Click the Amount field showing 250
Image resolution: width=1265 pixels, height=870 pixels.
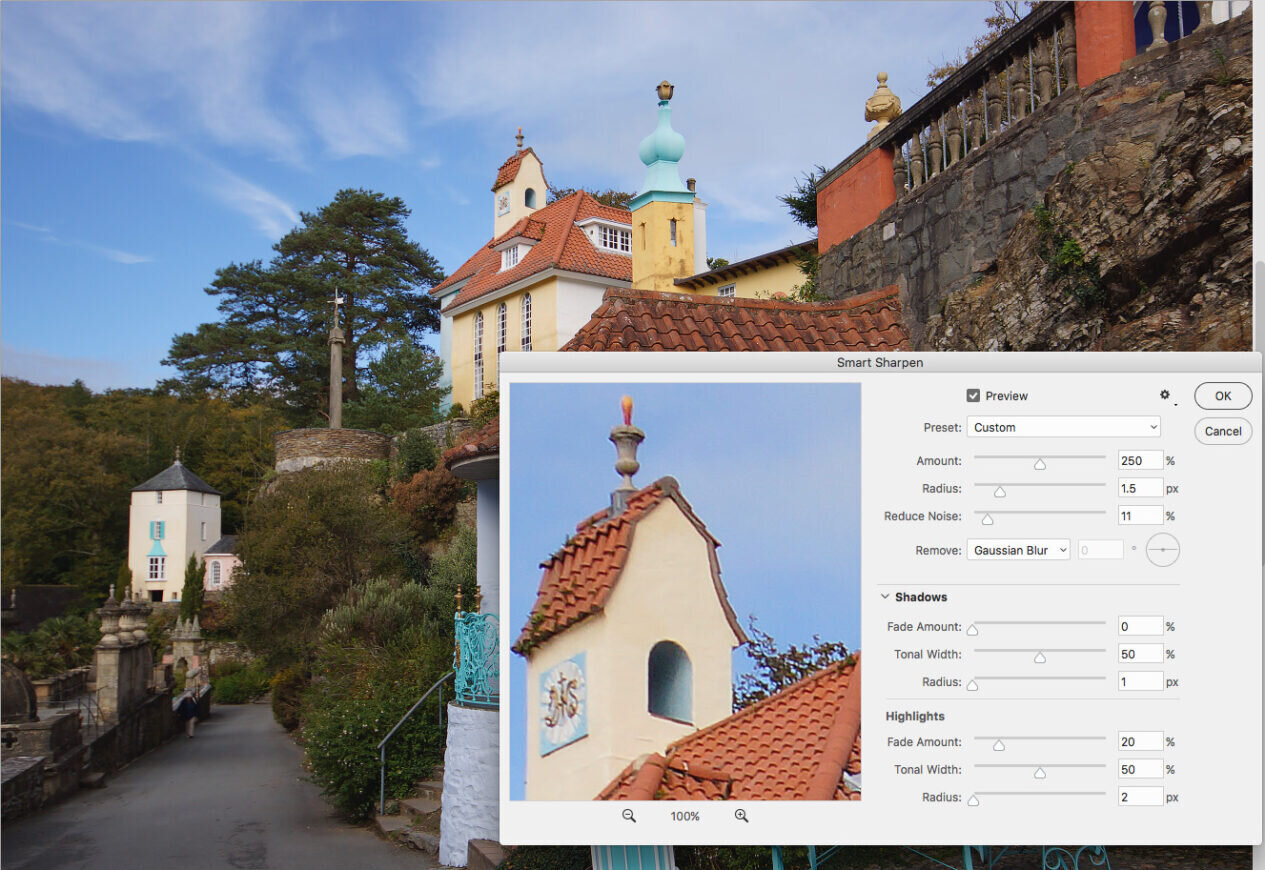click(1140, 460)
